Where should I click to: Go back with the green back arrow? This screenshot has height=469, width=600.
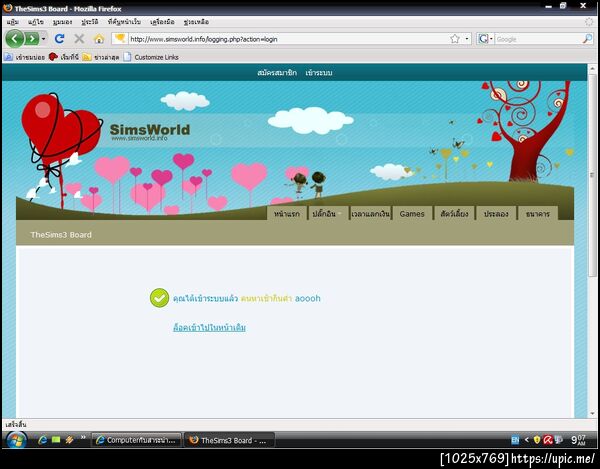point(15,39)
